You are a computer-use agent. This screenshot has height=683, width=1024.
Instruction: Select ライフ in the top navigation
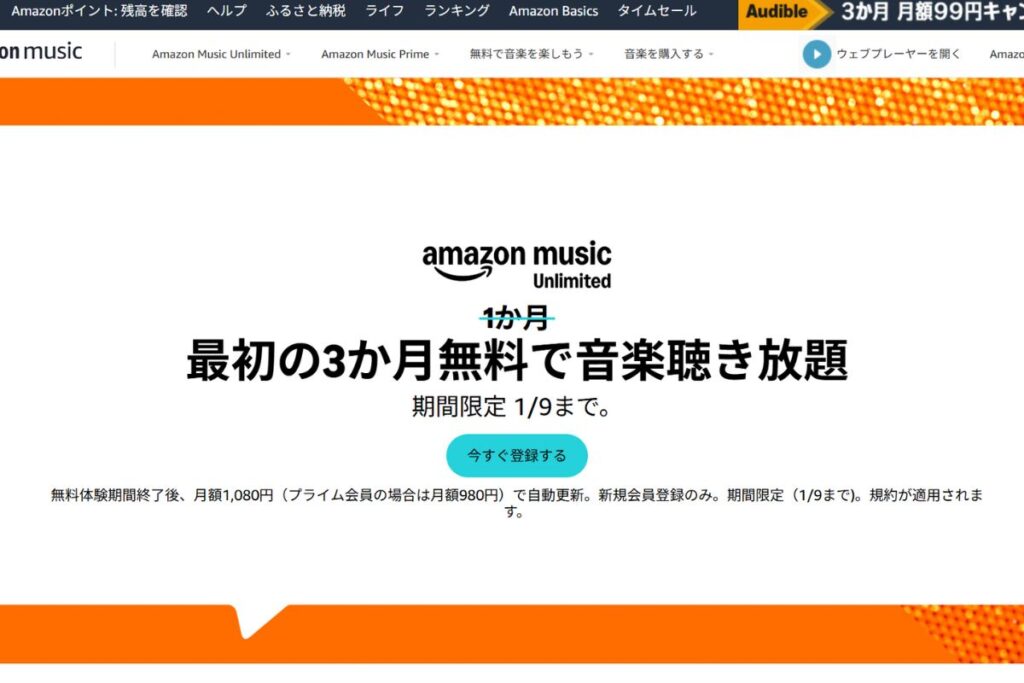[x=385, y=10]
